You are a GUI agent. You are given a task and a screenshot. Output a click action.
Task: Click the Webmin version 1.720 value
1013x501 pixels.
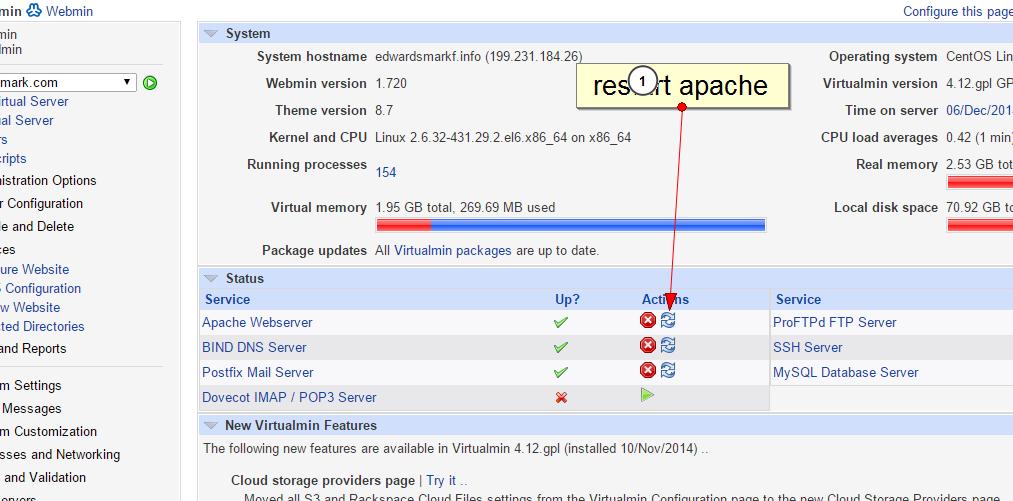[391, 83]
